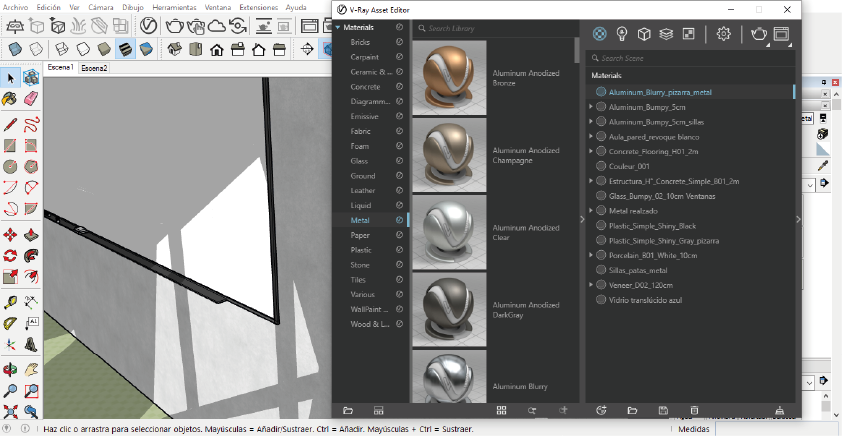Expand Aula_pared_revoque blanco material

pyautogui.click(x=591, y=136)
